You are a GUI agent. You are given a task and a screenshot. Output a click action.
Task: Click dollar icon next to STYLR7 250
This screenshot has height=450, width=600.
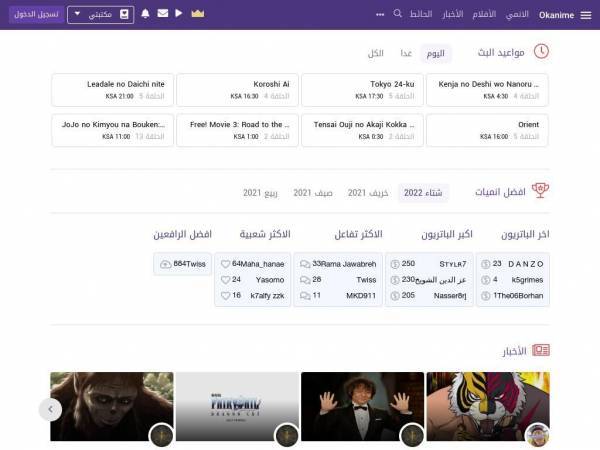tap(395, 264)
